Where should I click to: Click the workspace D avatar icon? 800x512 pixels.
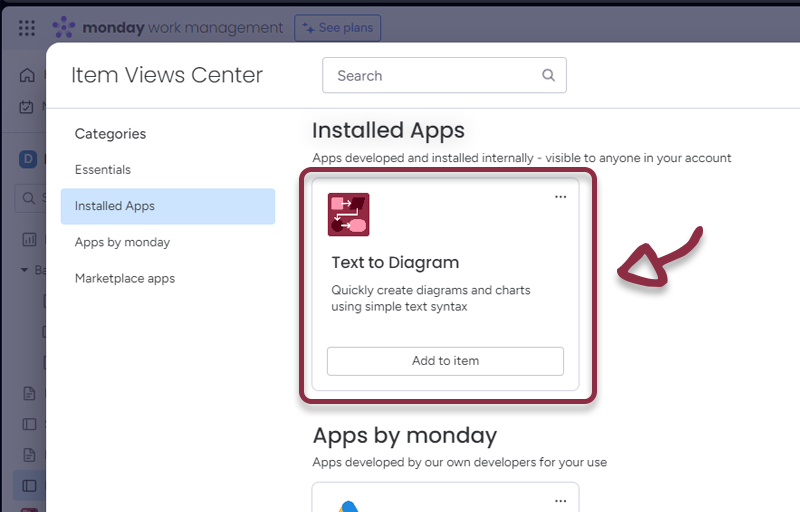[x=28, y=158]
